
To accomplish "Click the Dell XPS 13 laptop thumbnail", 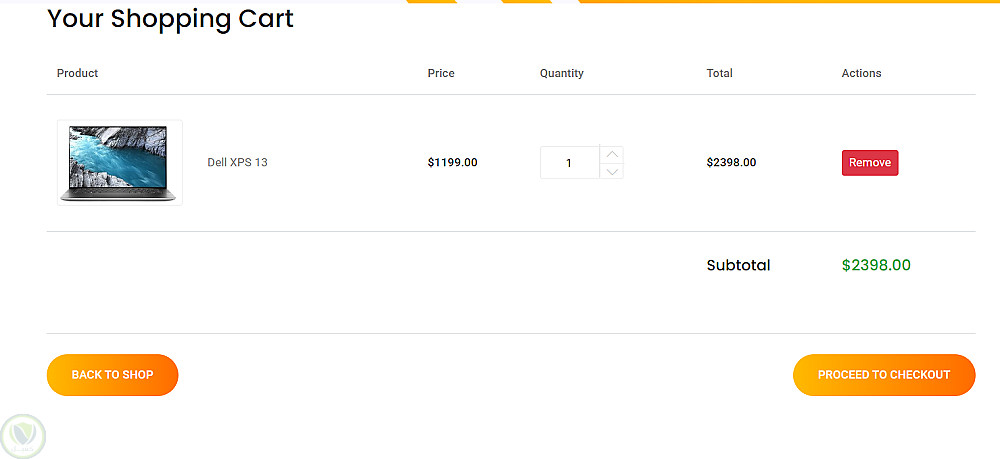I will coord(120,162).
